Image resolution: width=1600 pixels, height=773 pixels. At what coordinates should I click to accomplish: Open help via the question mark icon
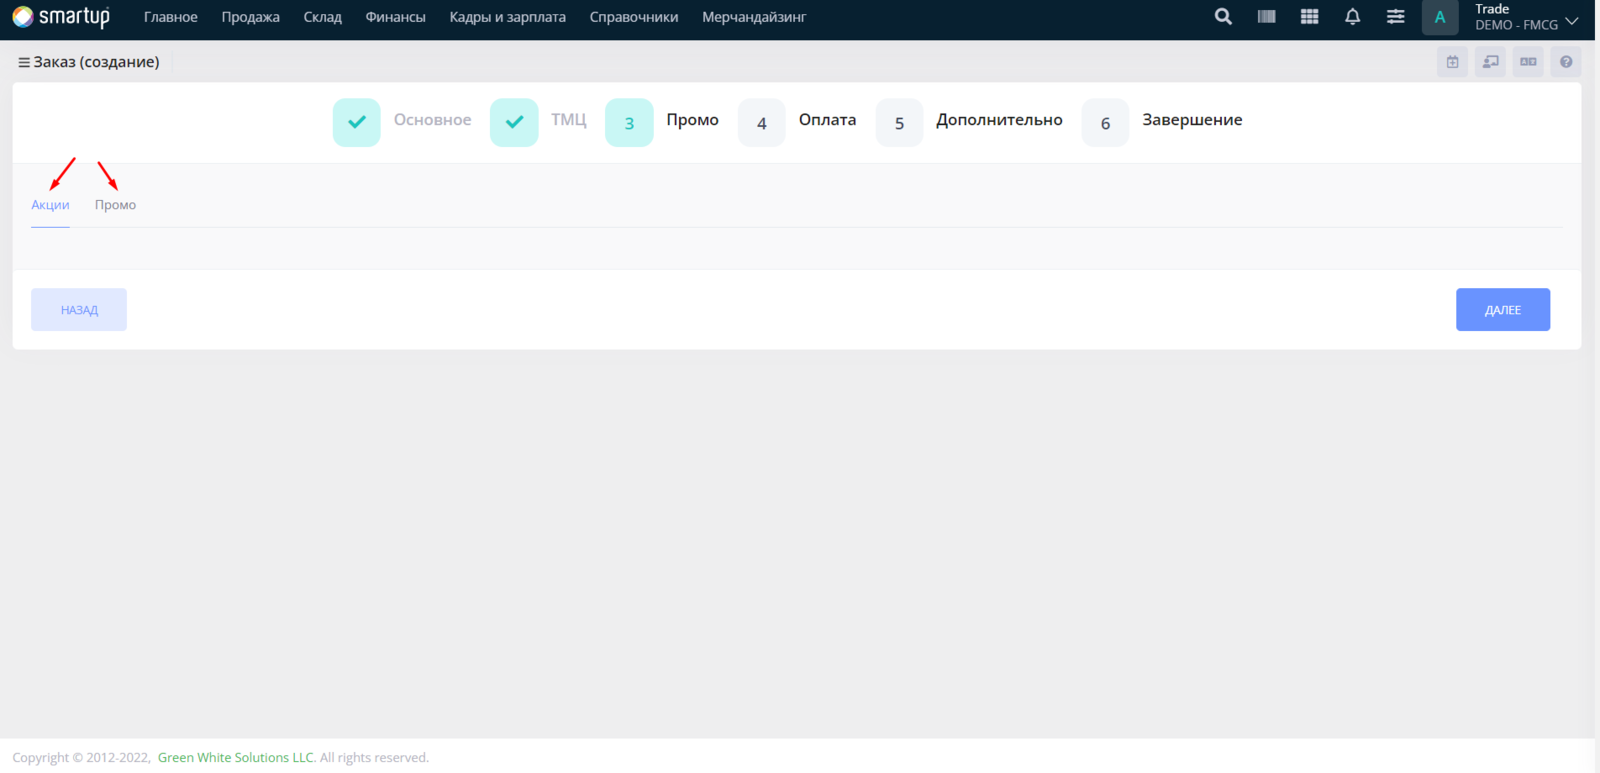click(1566, 62)
